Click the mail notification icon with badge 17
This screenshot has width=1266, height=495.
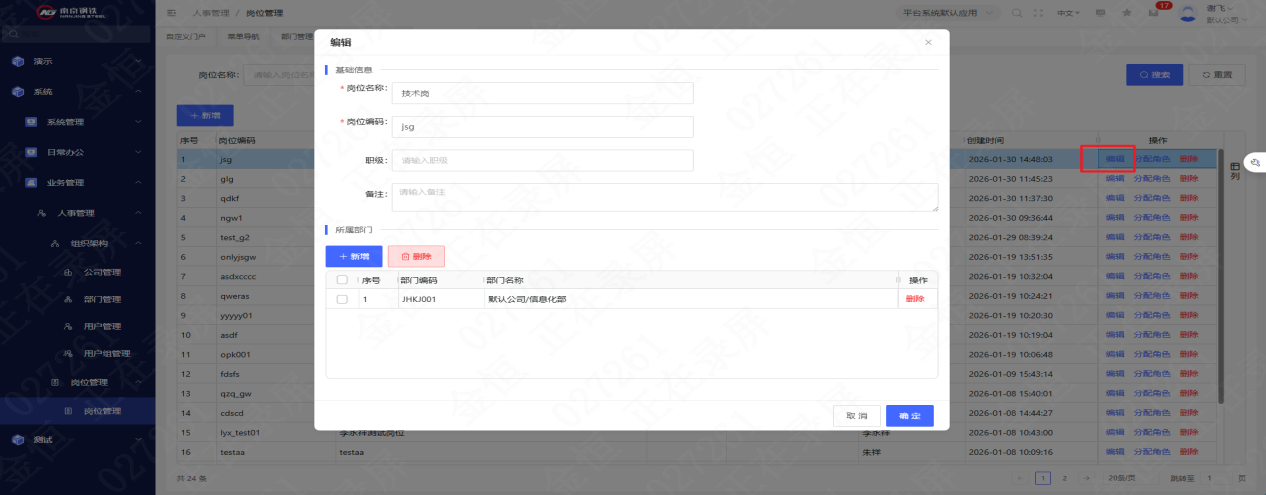[1153, 13]
